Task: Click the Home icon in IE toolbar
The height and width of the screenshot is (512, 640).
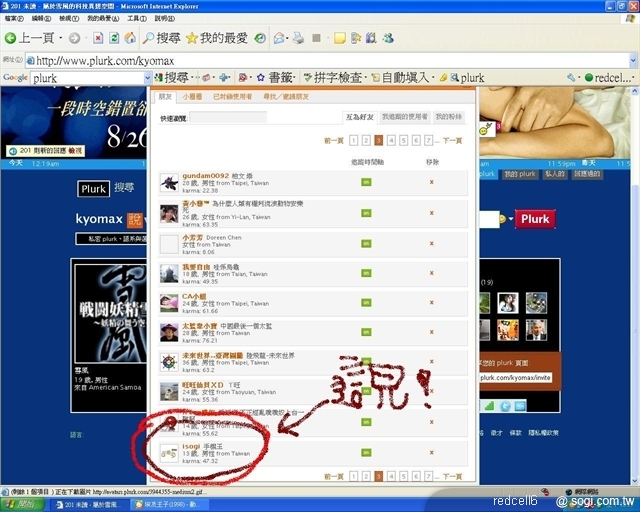Action: (130, 38)
